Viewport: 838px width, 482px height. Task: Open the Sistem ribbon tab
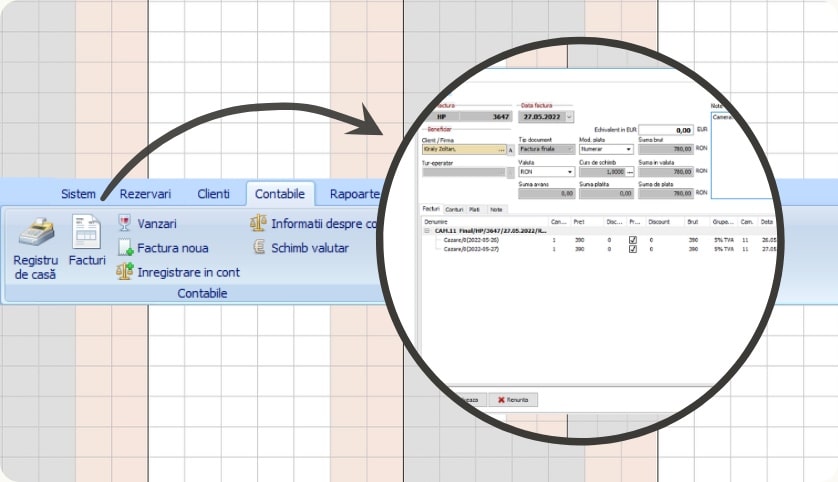(x=79, y=194)
